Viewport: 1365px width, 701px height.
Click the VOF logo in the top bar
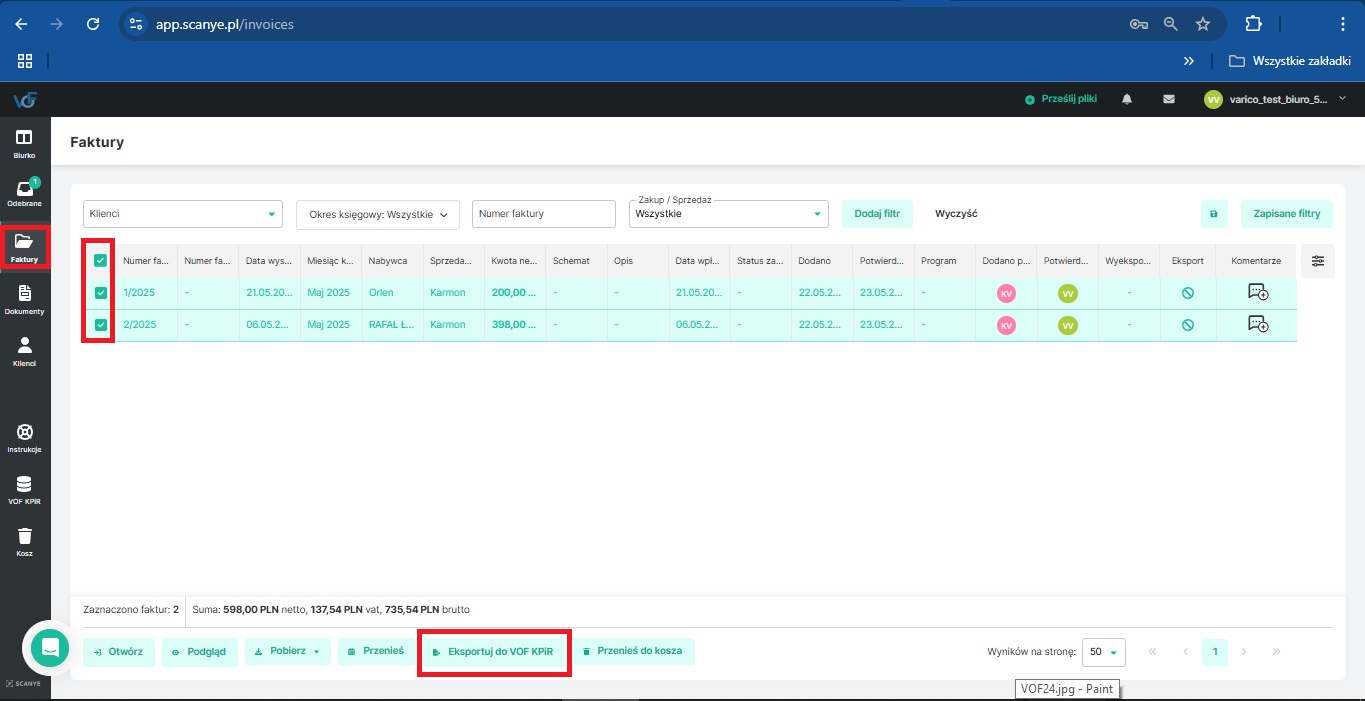coord(25,99)
